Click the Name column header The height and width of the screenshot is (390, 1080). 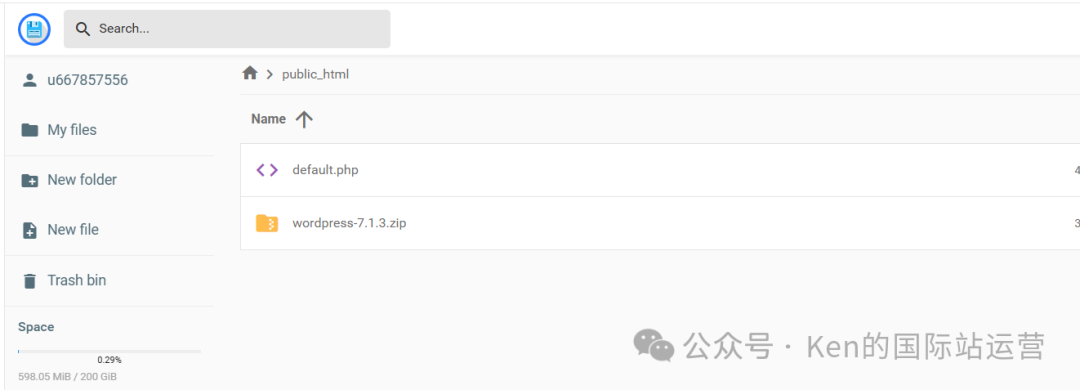pyautogui.click(x=269, y=119)
